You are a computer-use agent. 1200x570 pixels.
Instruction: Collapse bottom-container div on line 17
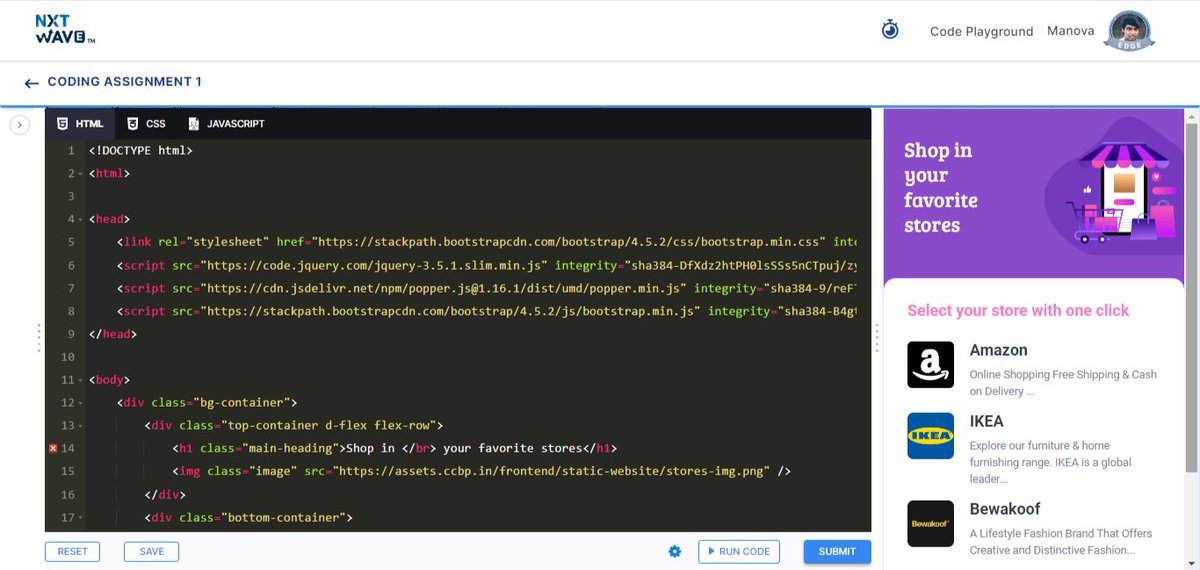click(x=80, y=519)
